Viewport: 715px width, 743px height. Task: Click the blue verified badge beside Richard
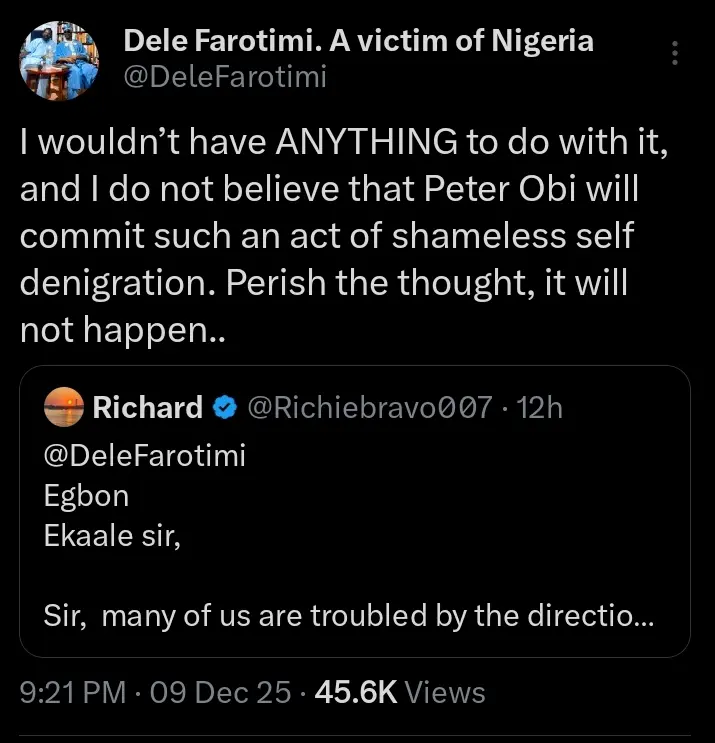(x=225, y=407)
